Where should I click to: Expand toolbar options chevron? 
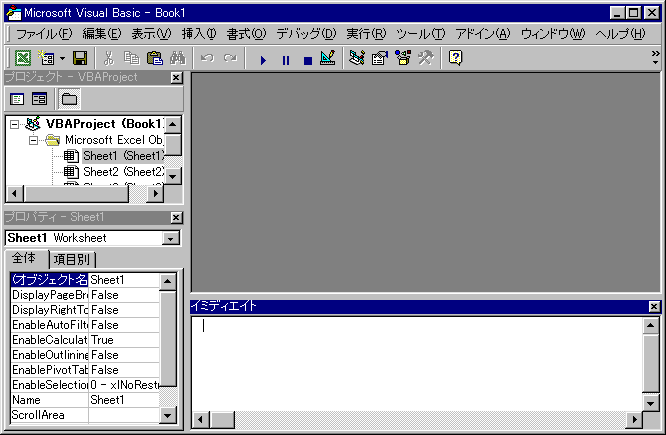point(656,57)
